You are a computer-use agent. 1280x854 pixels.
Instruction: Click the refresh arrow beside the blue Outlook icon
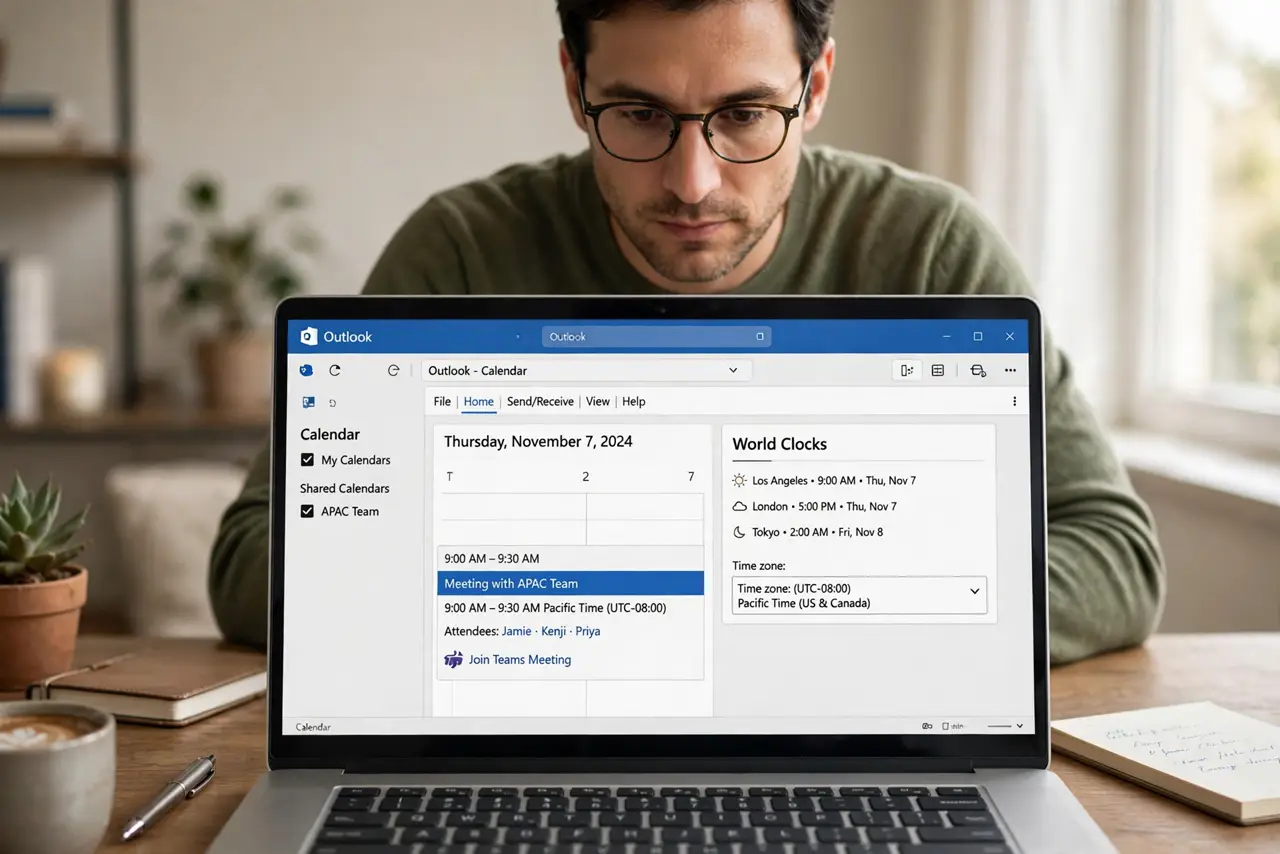pos(335,370)
